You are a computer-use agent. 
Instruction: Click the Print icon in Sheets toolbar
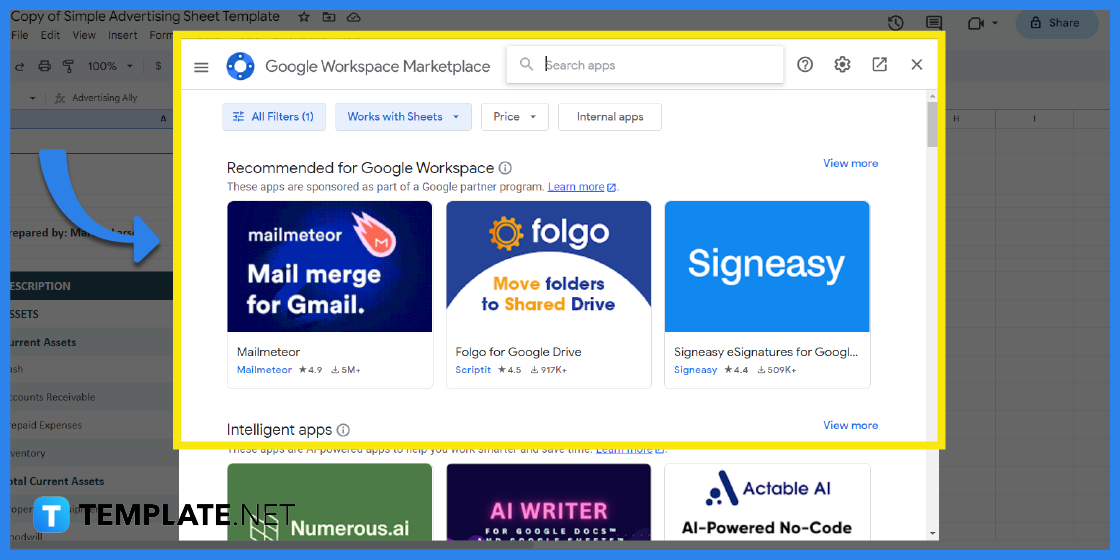[44, 66]
